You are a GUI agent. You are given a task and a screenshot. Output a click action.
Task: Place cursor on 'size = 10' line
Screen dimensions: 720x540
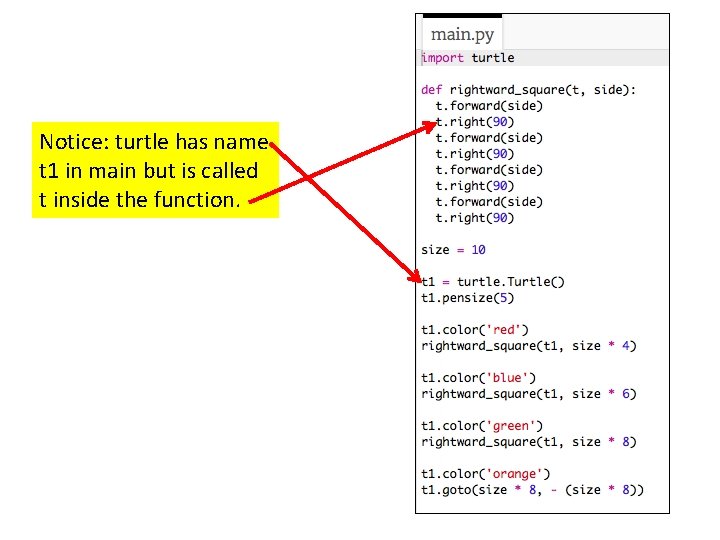pyautogui.click(x=453, y=250)
